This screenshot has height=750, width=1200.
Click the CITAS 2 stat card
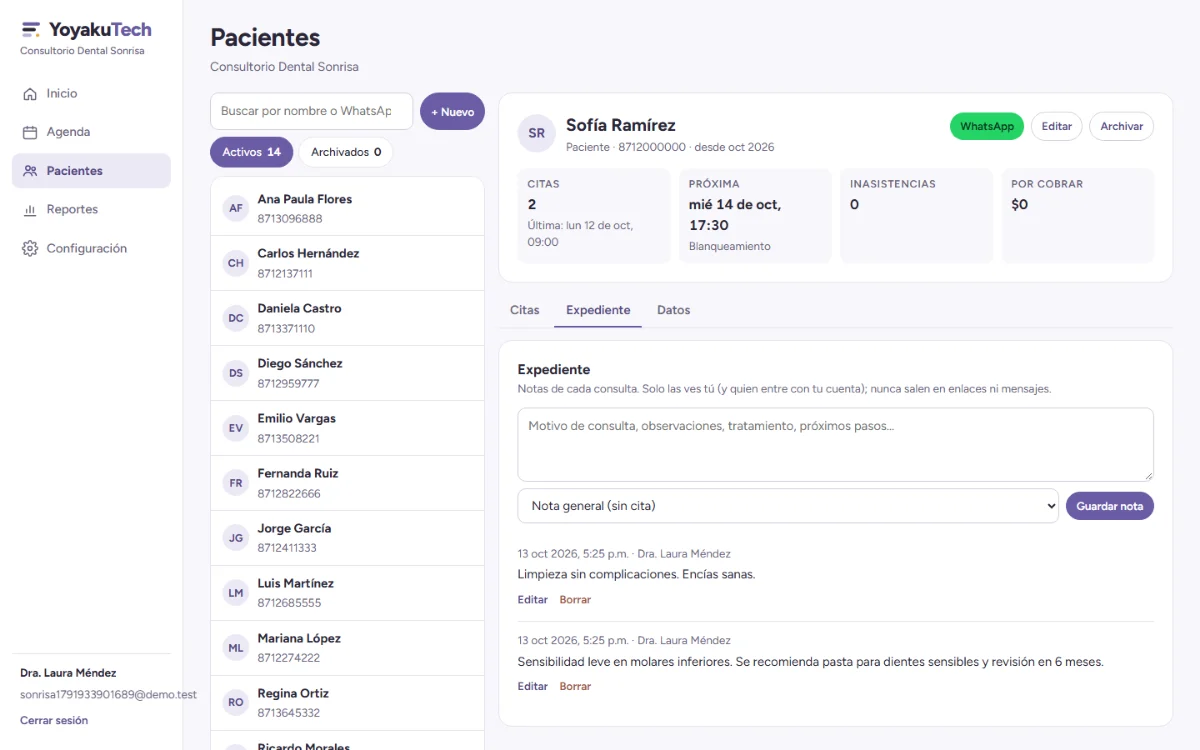(x=594, y=216)
